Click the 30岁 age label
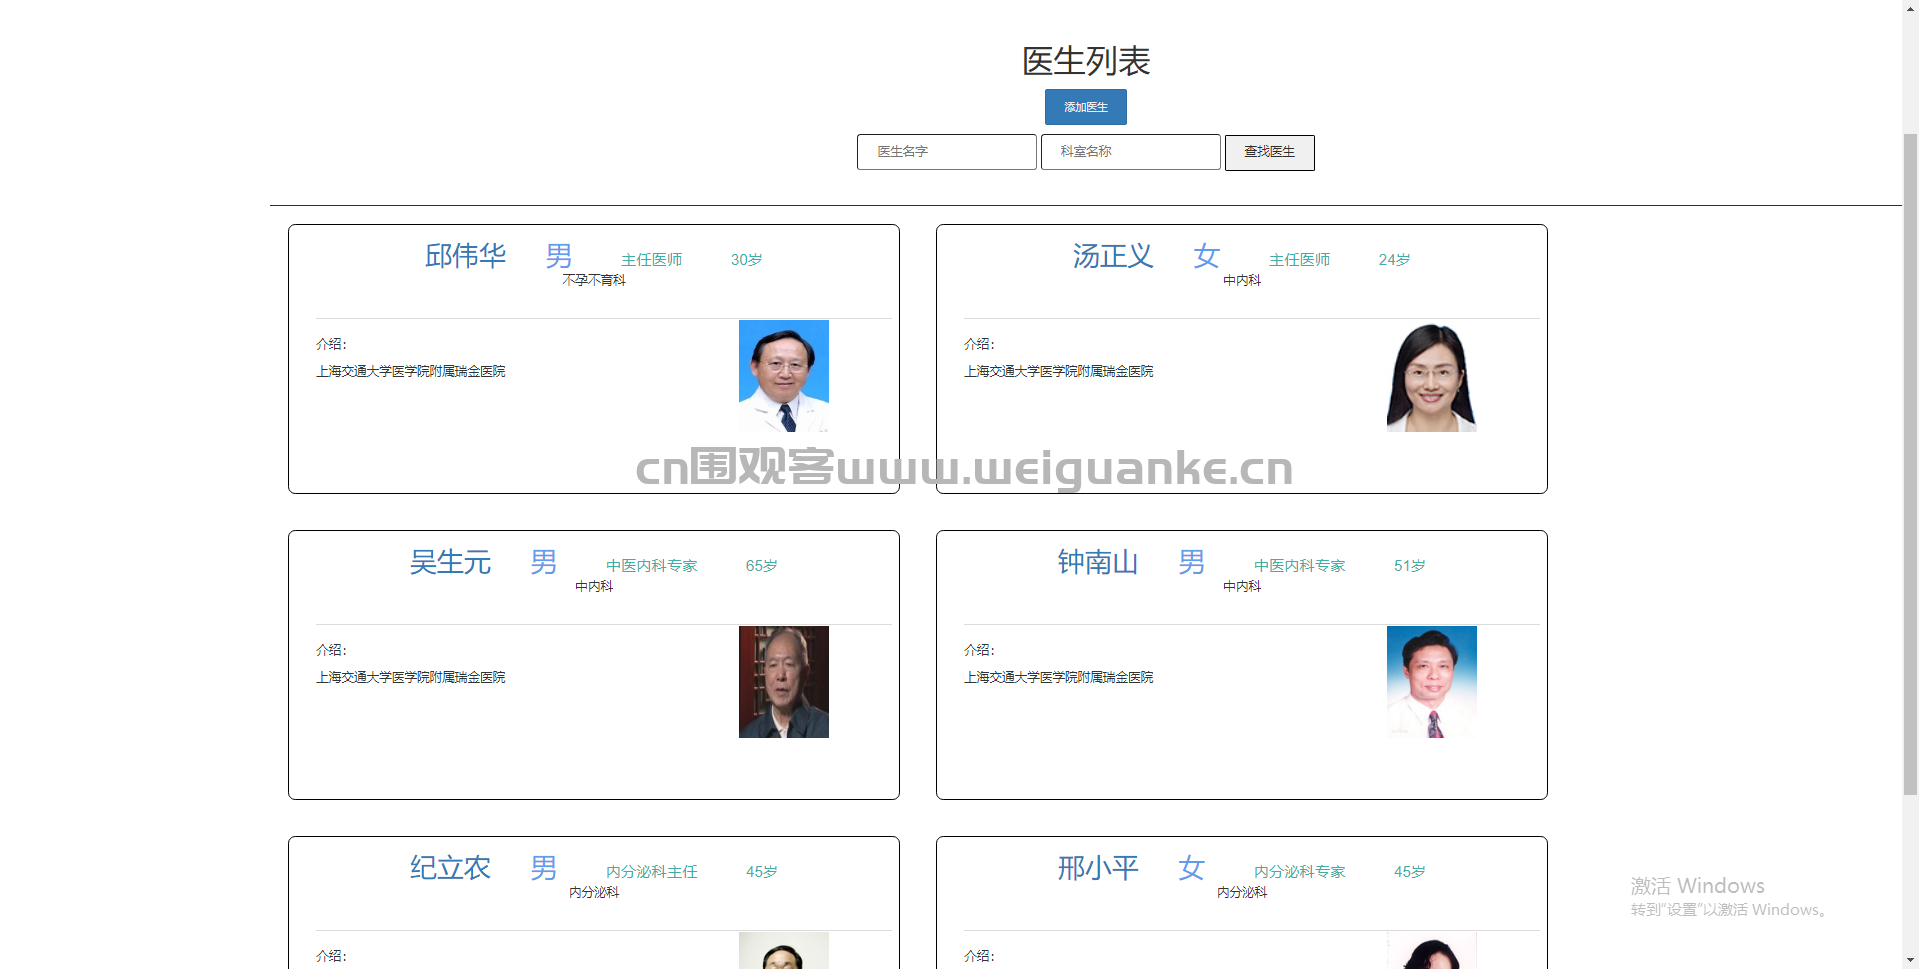The width and height of the screenshot is (1919, 969). [747, 260]
